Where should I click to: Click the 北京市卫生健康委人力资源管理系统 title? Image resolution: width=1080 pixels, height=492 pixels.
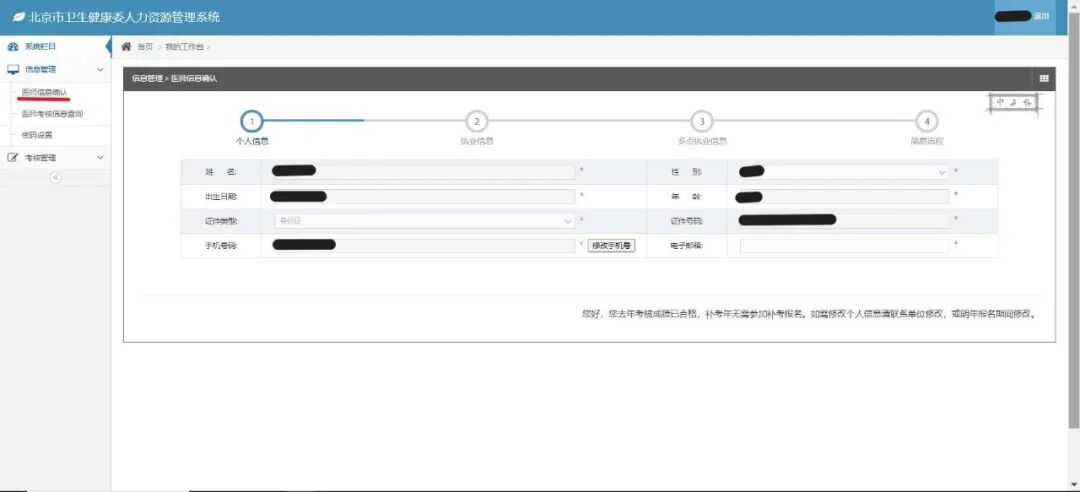coord(125,17)
